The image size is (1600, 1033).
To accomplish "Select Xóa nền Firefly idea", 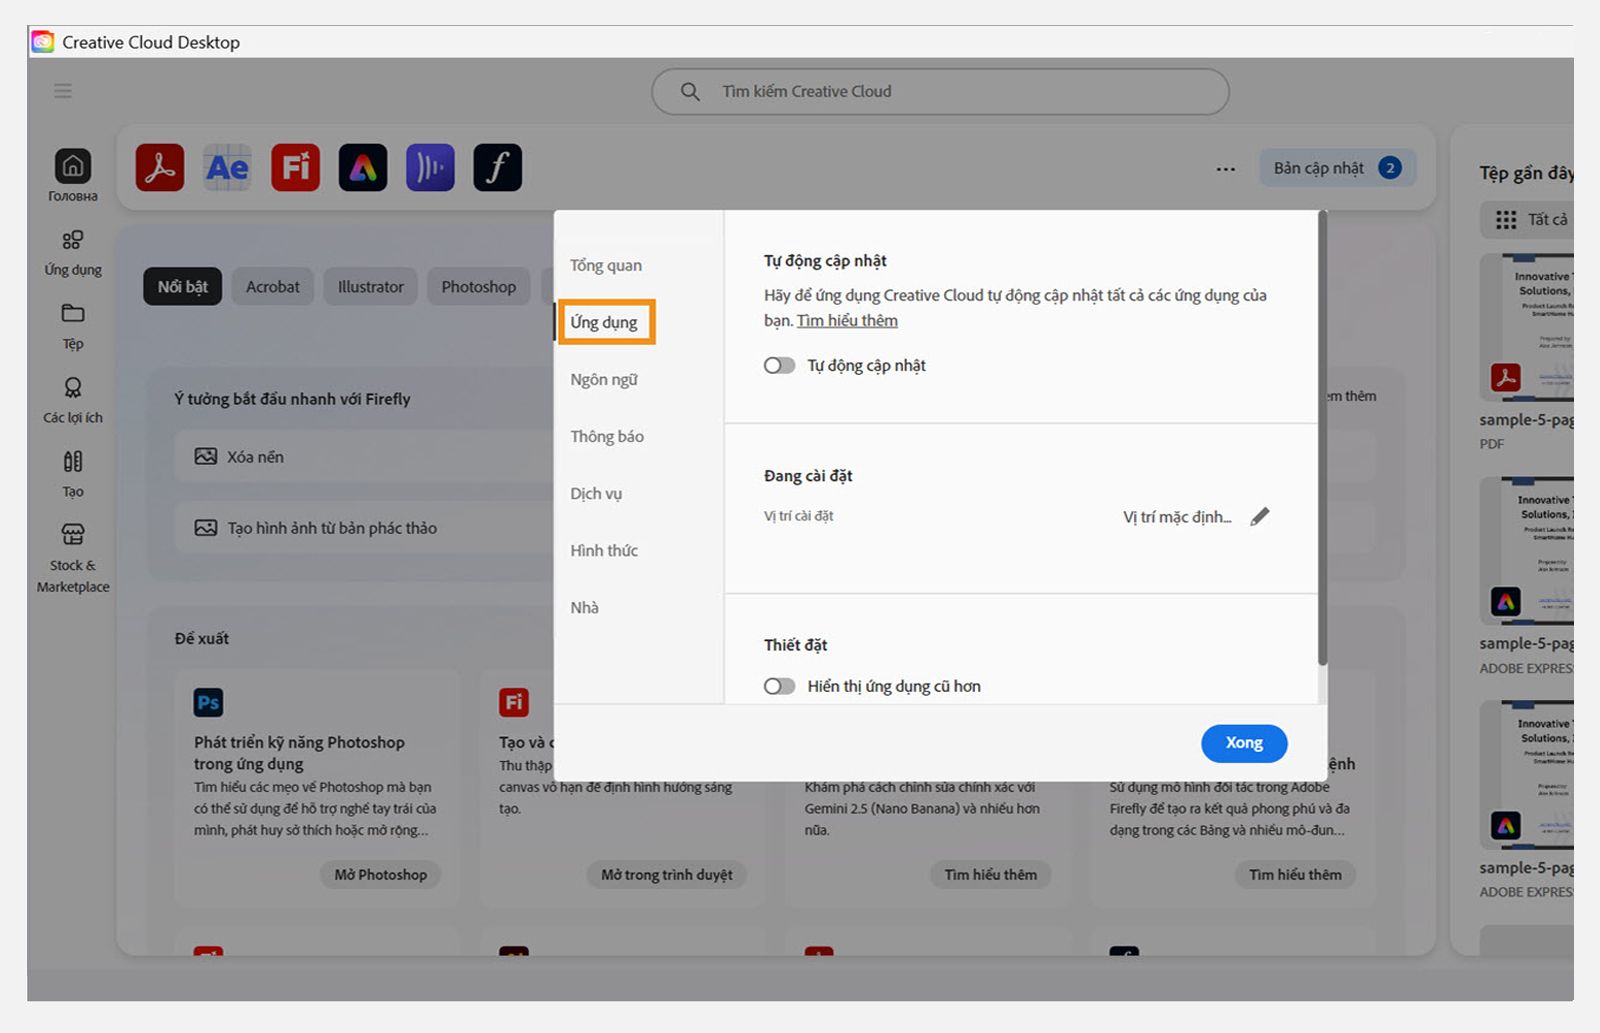I will pos(365,457).
